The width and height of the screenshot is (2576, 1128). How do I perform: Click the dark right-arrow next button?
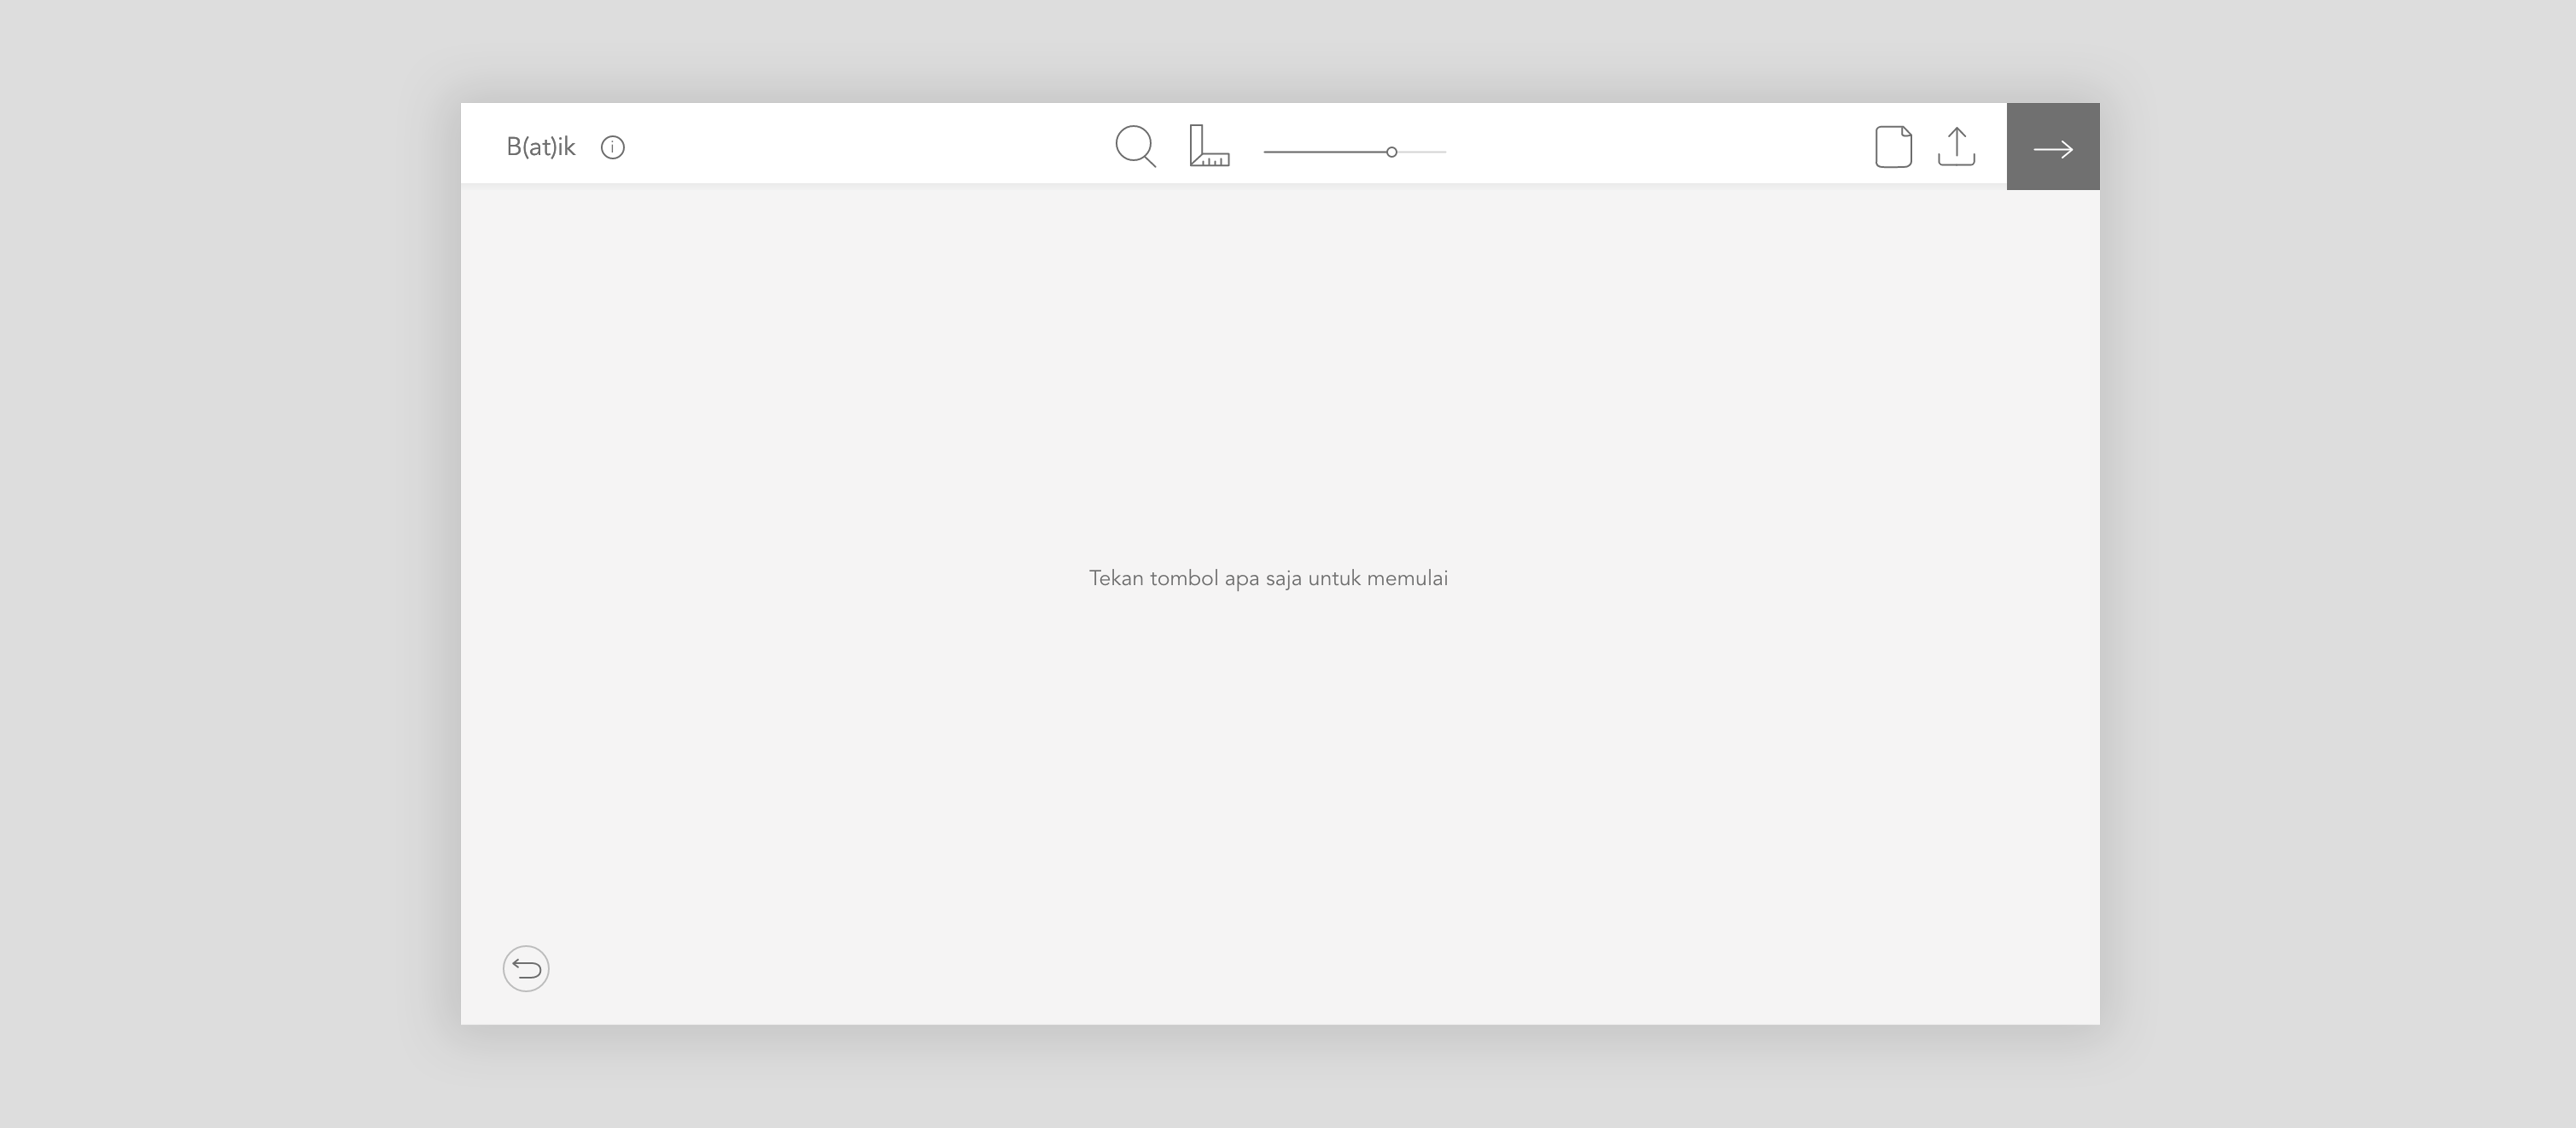[x=2053, y=147]
